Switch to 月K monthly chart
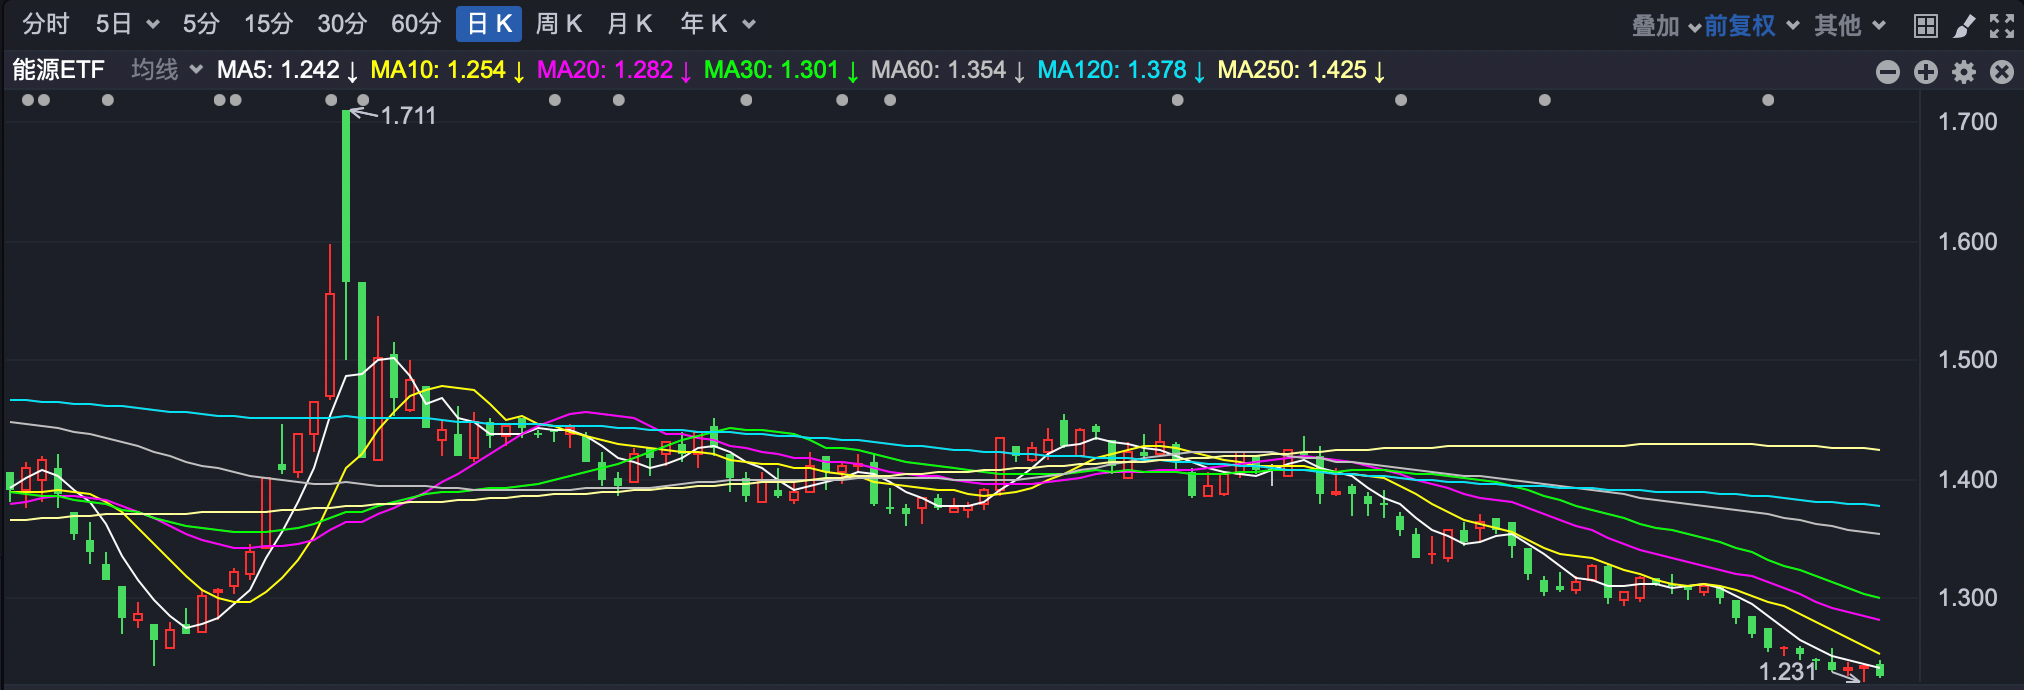Screen dimensions: 2024x690 pyautogui.click(x=630, y=24)
